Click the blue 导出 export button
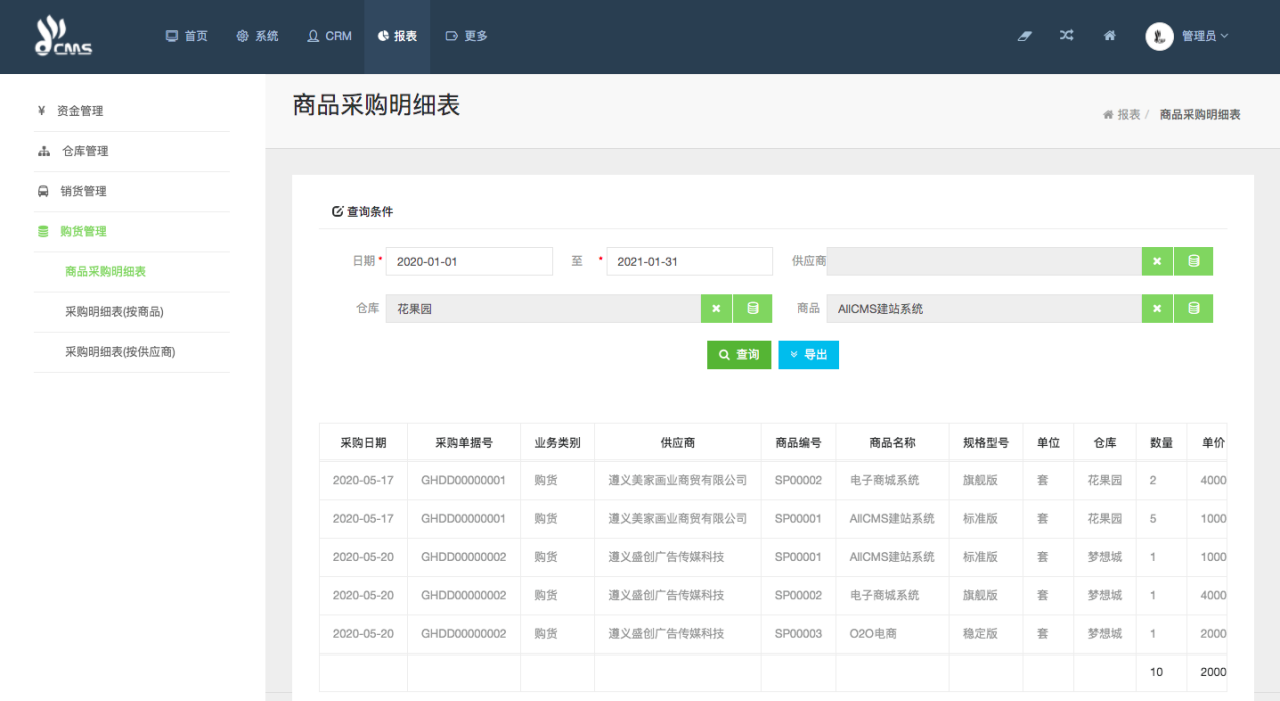Image resolution: width=1280 pixels, height=701 pixels. [x=808, y=355]
